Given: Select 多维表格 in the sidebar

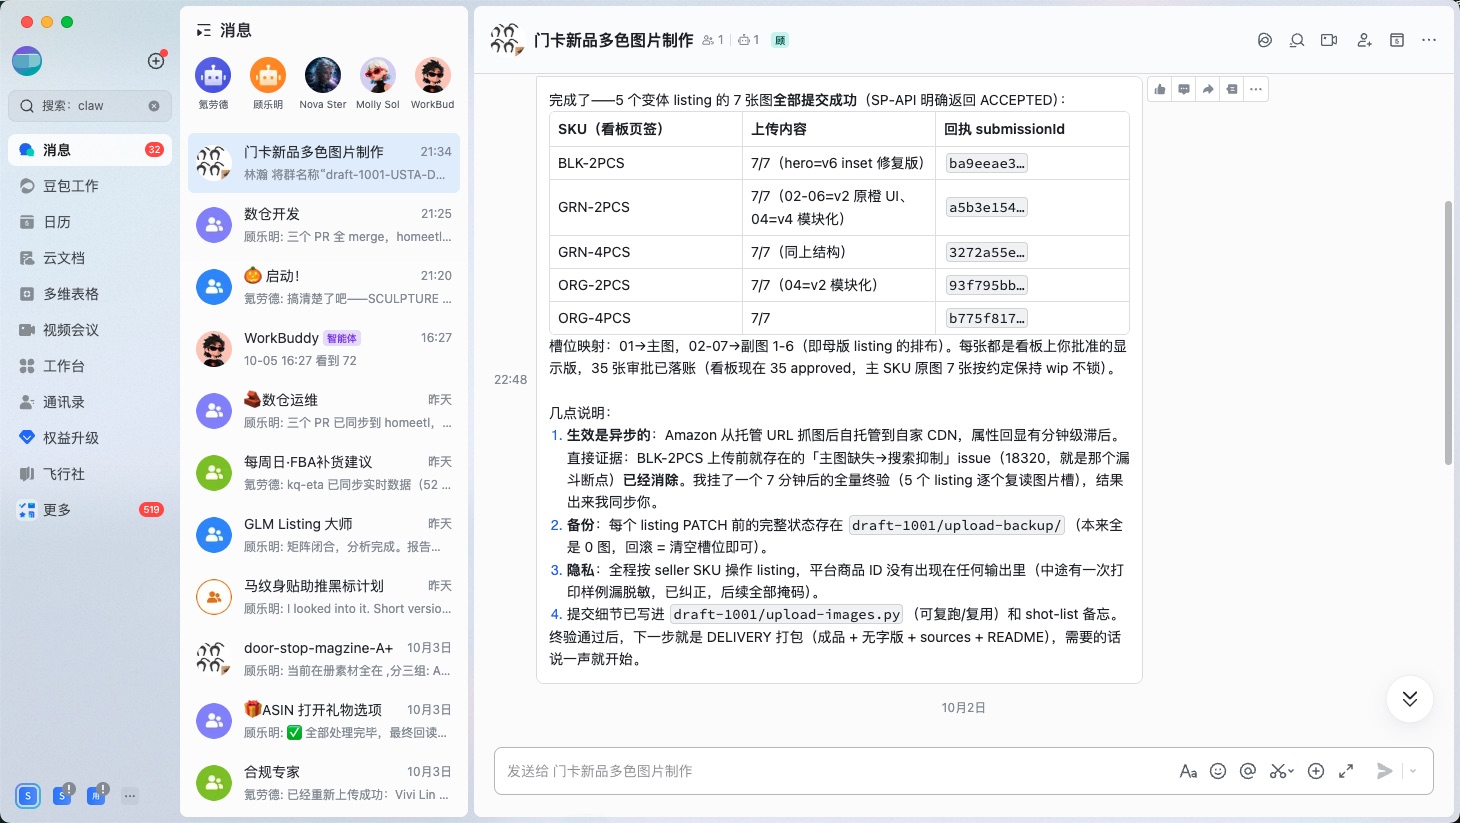Looking at the screenshot, I should click(x=90, y=294).
